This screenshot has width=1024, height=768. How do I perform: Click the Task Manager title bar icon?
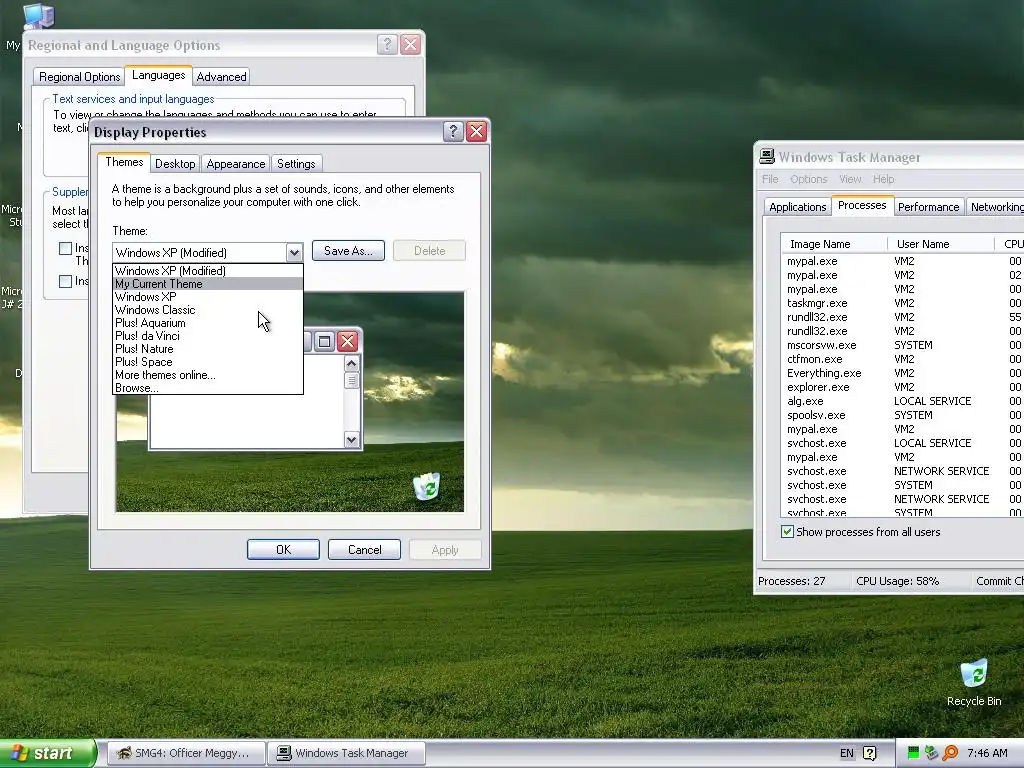click(x=767, y=156)
